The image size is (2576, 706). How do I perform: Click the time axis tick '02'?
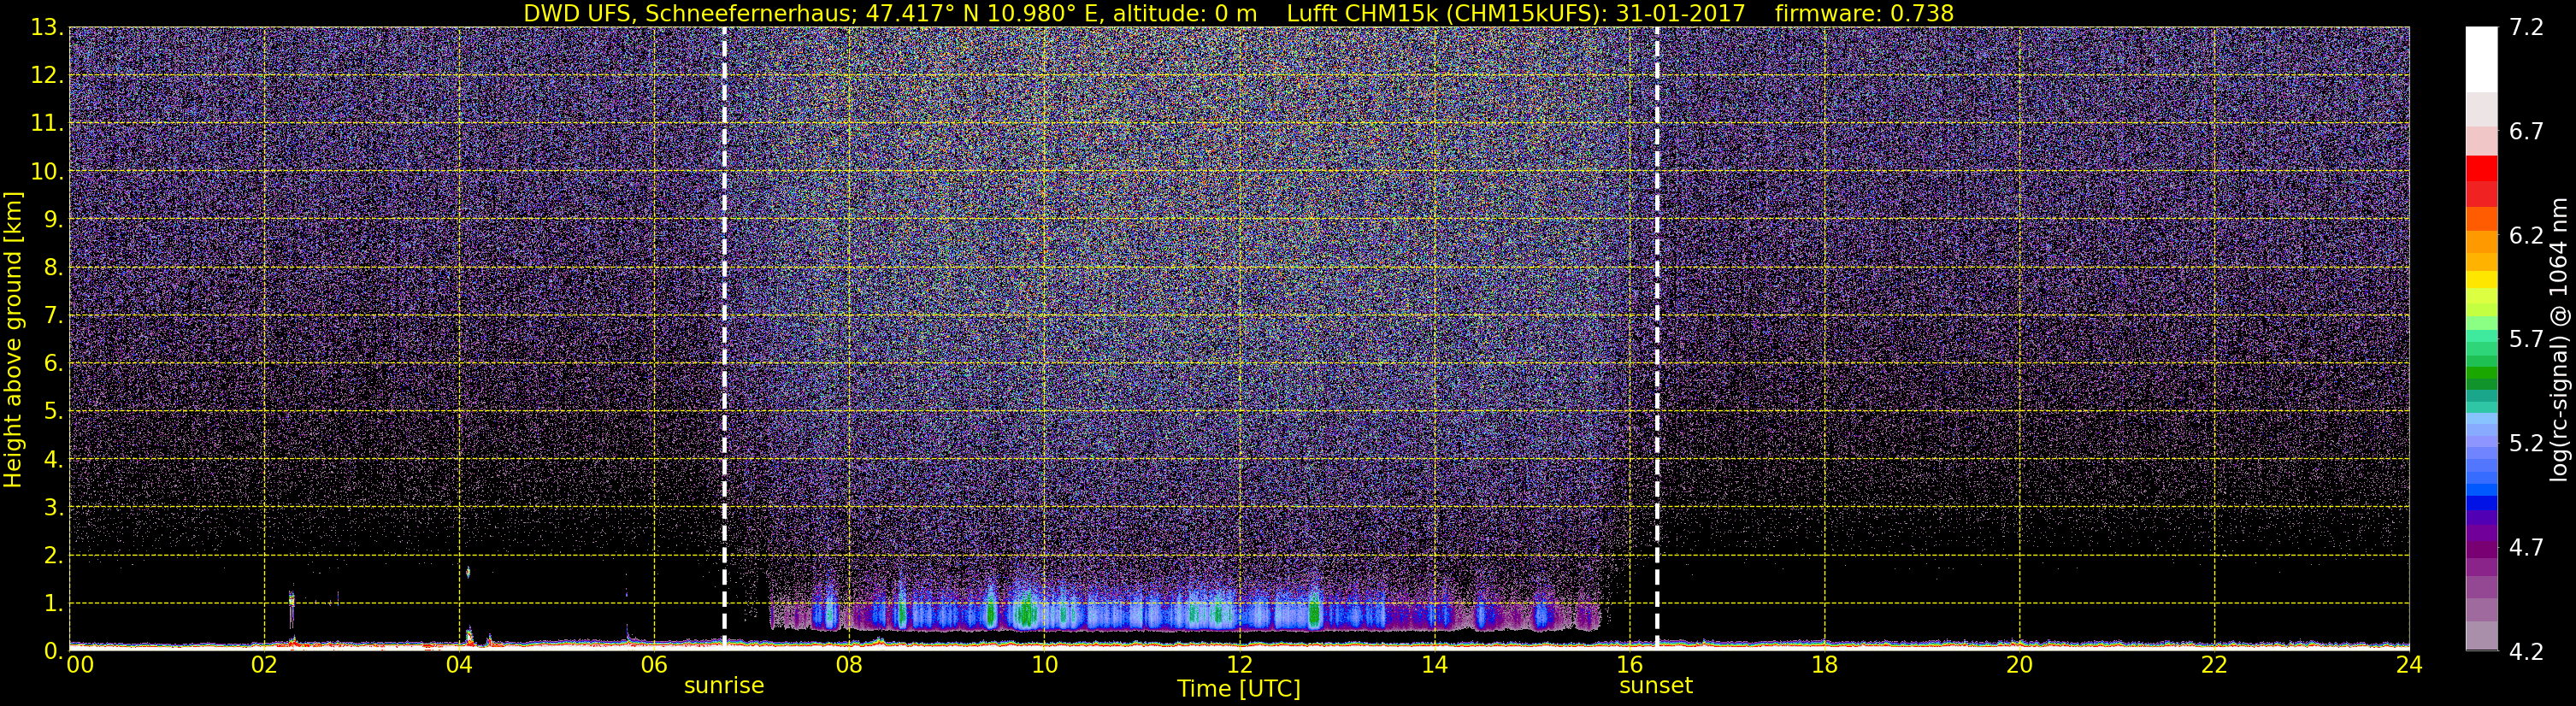[x=264, y=666]
